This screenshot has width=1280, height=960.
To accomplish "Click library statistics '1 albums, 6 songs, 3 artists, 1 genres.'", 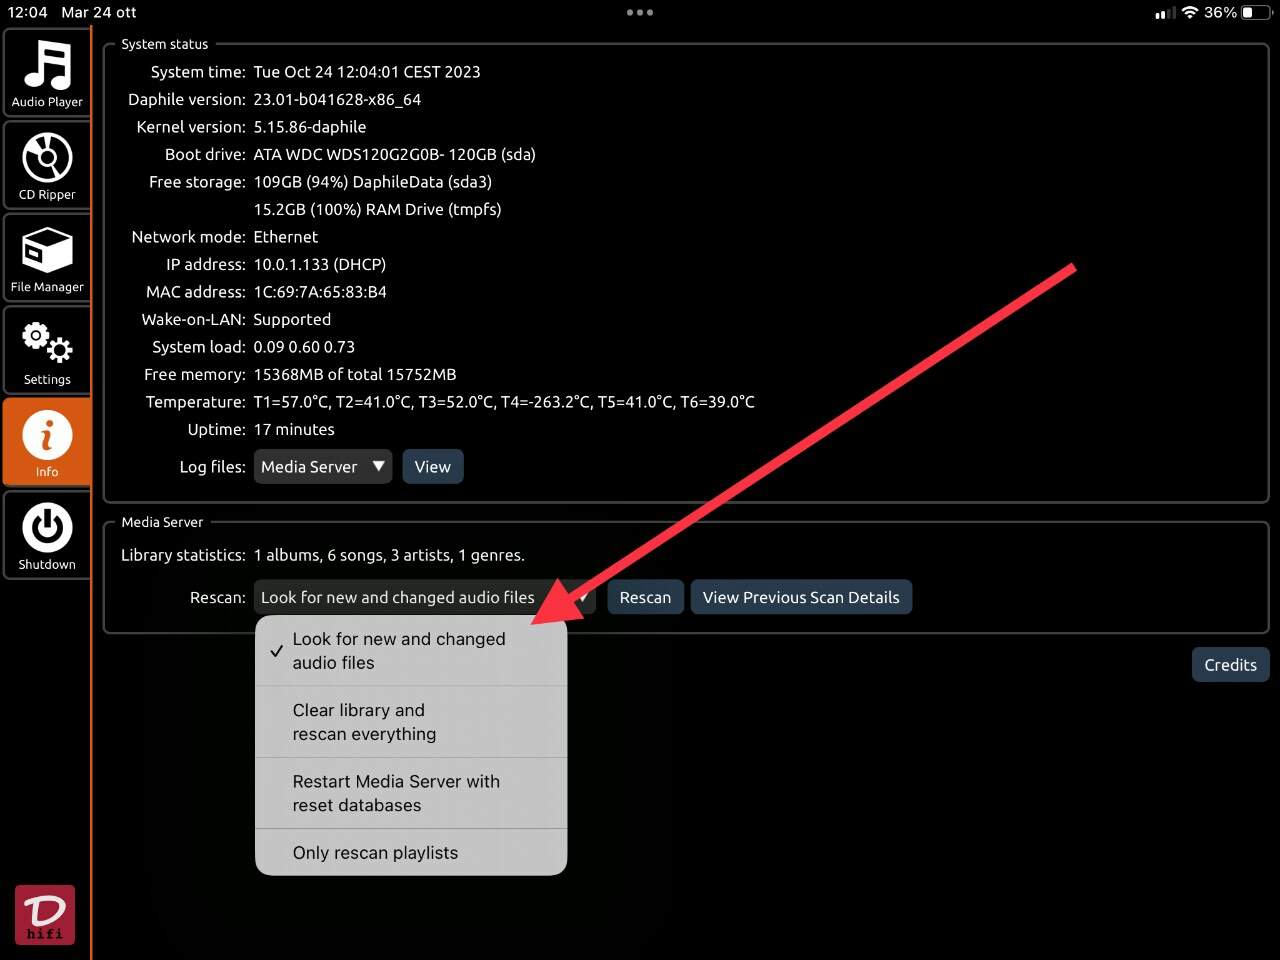I will [x=389, y=555].
